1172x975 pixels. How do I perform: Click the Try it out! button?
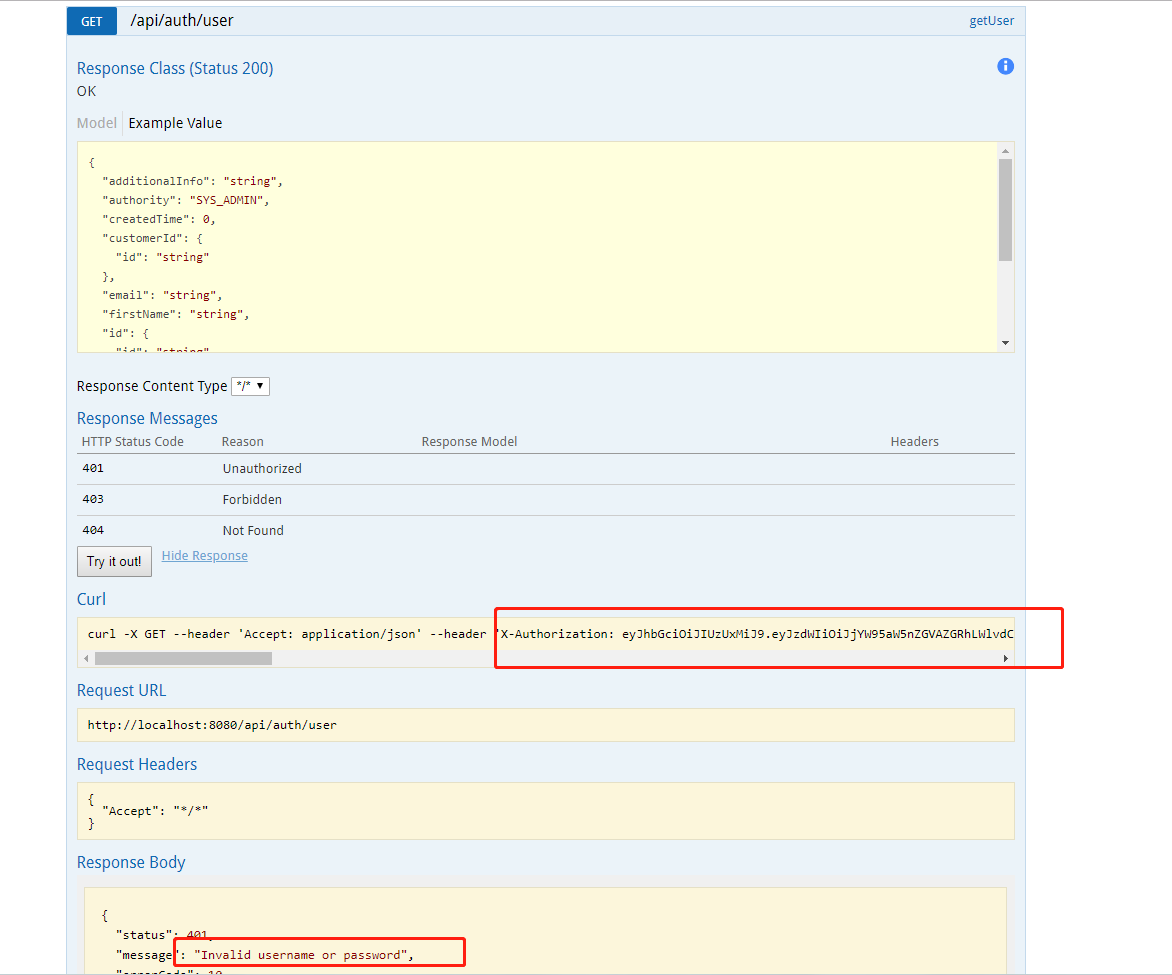click(113, 561)
